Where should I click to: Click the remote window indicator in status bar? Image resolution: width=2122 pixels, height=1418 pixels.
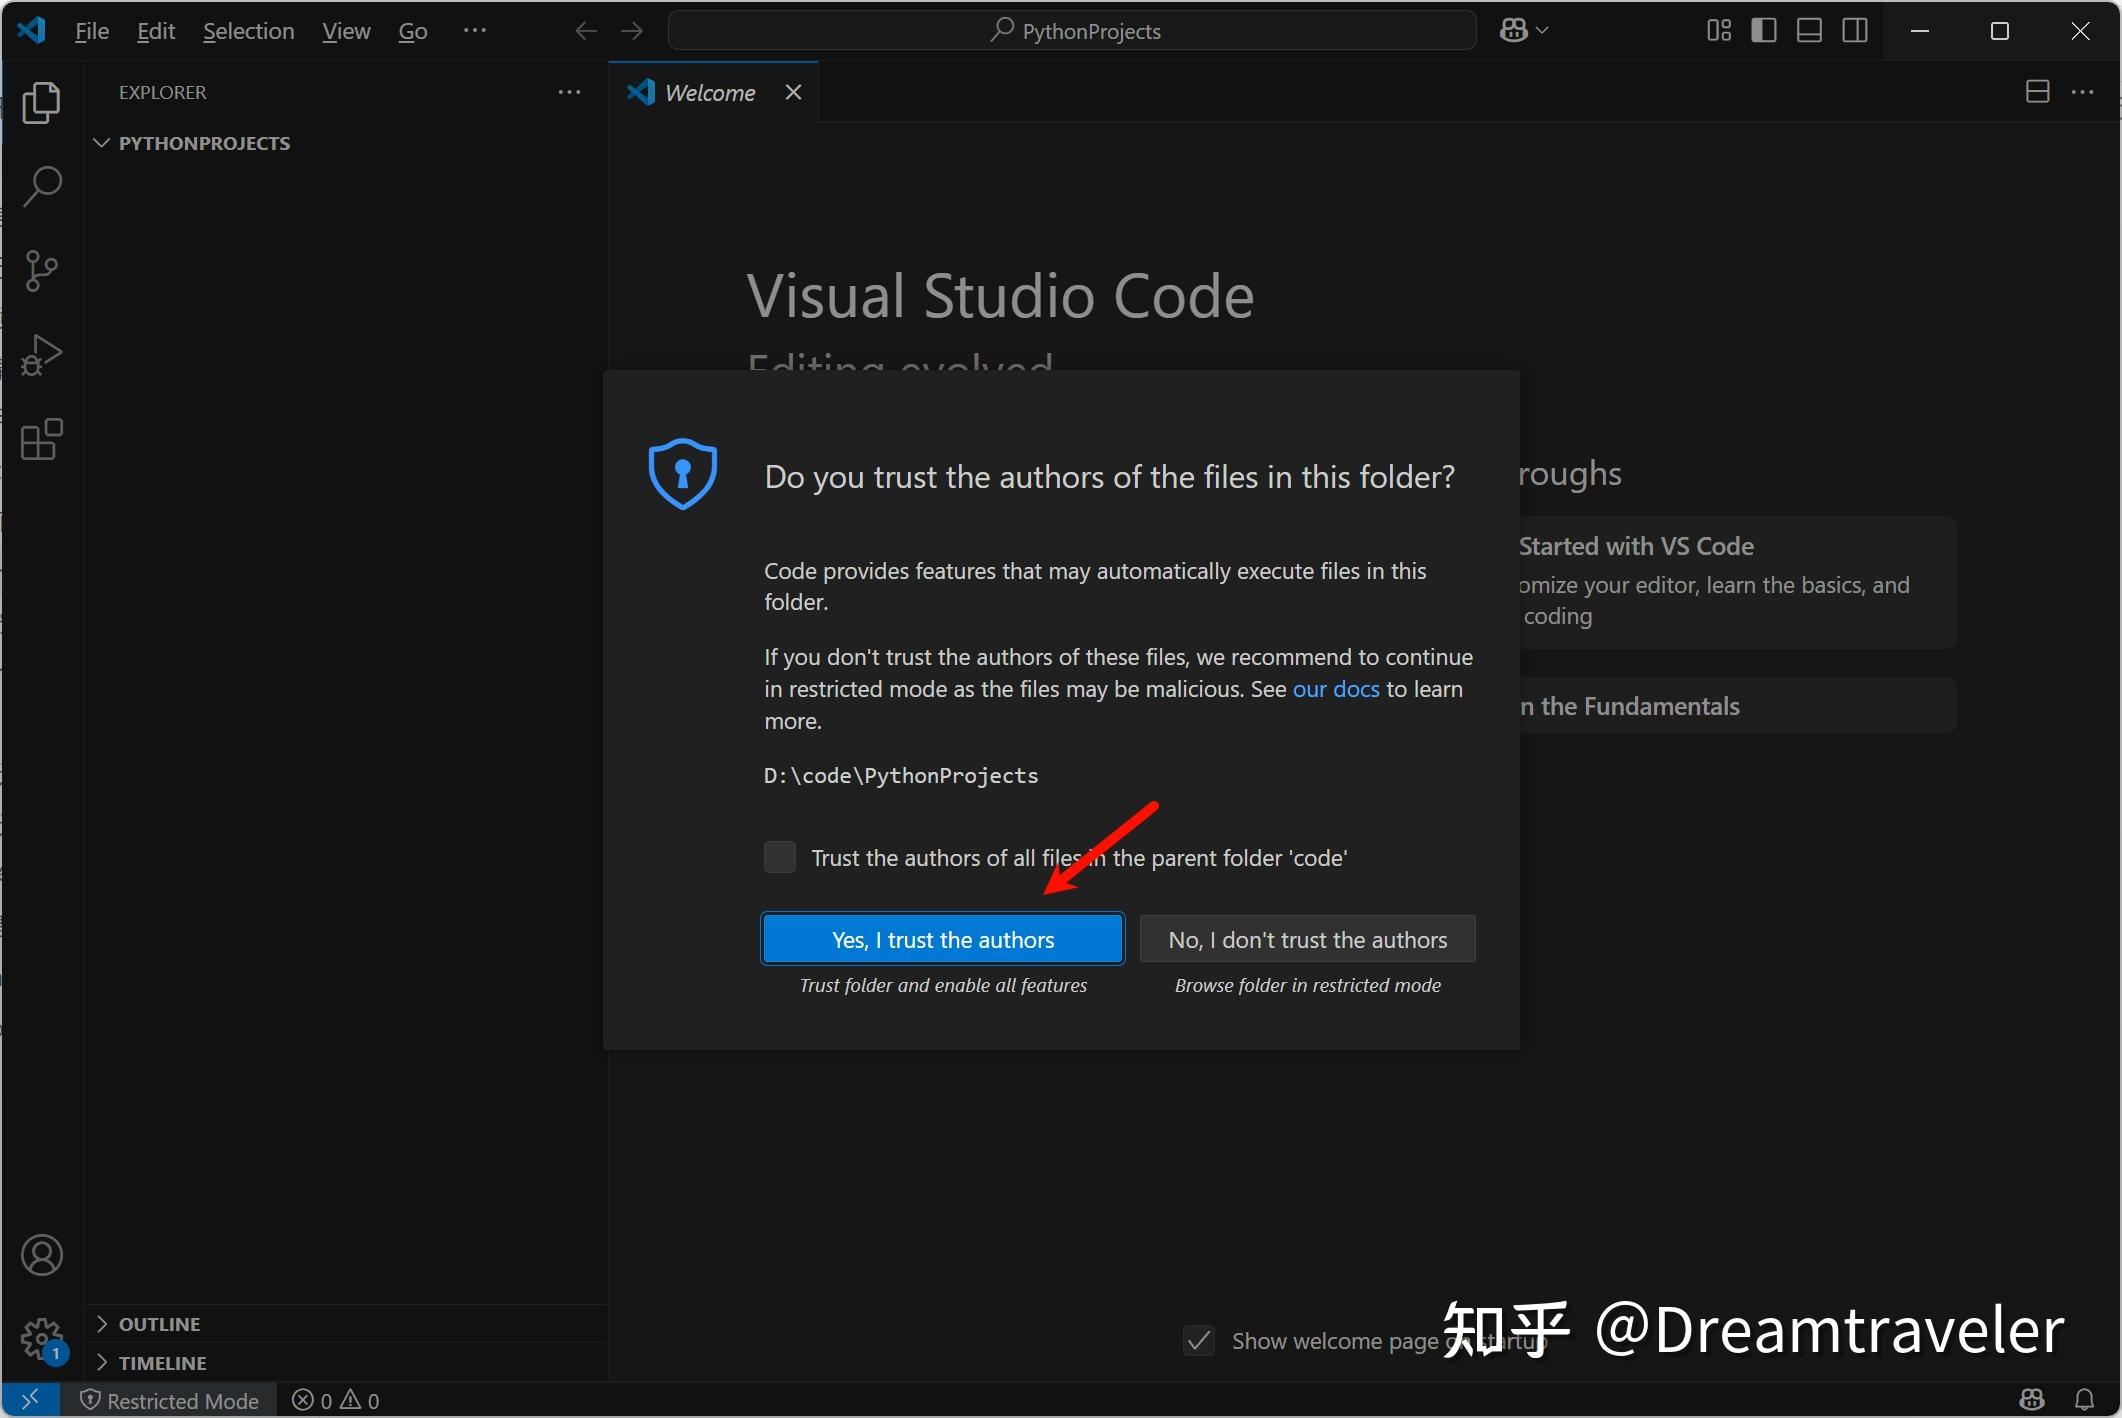point(30,1400)
